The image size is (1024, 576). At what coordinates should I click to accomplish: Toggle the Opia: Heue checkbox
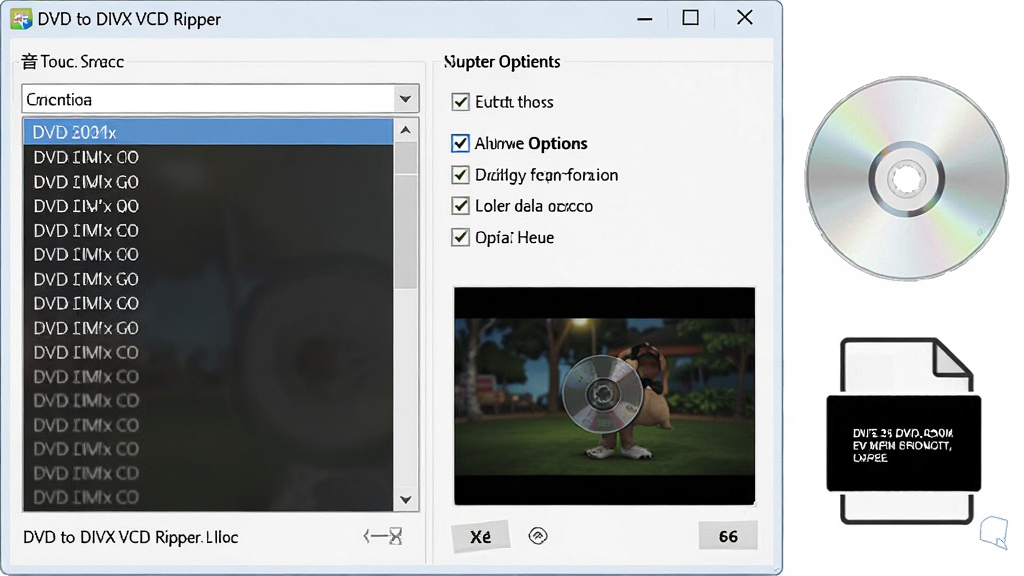[460, 237]
